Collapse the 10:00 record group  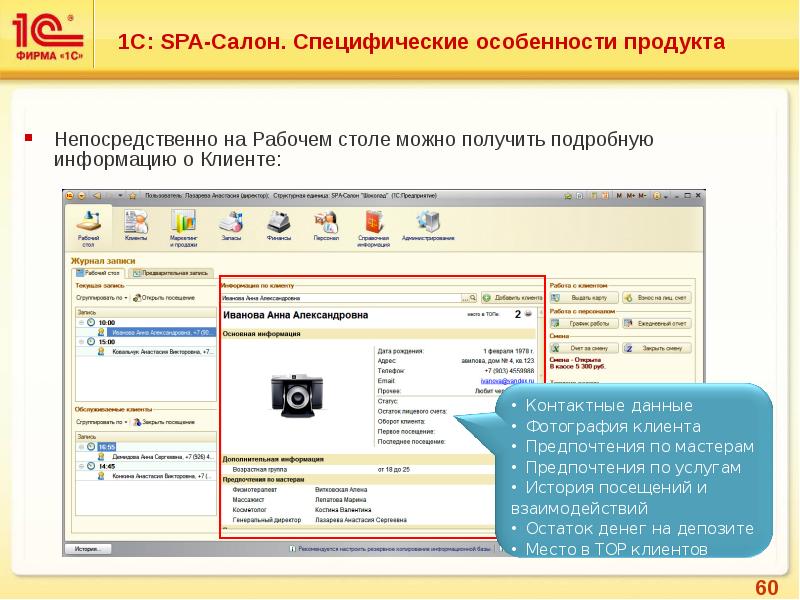81,323
